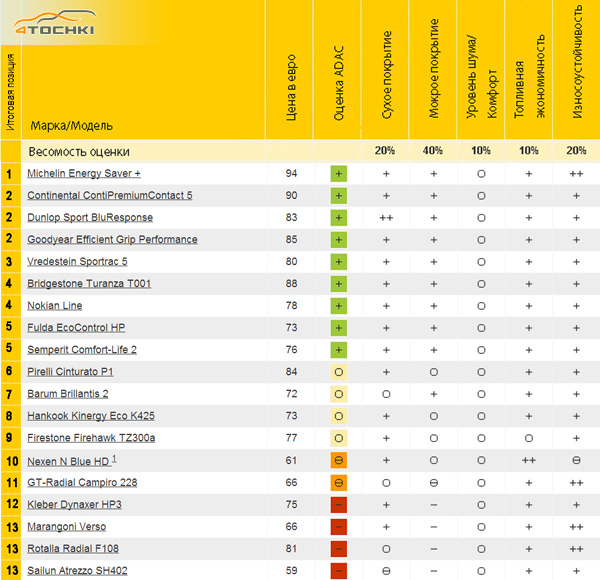Click yellow ADAC circle icon for Pirelli
This screenshot has width=600, height=580.
click(339, 372)
